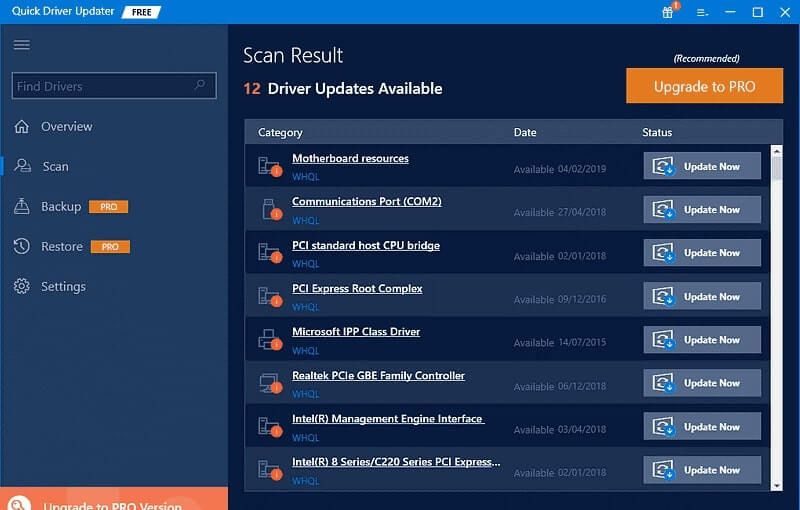Click the Upgrade to PRO button

click(x=704, y=86)
